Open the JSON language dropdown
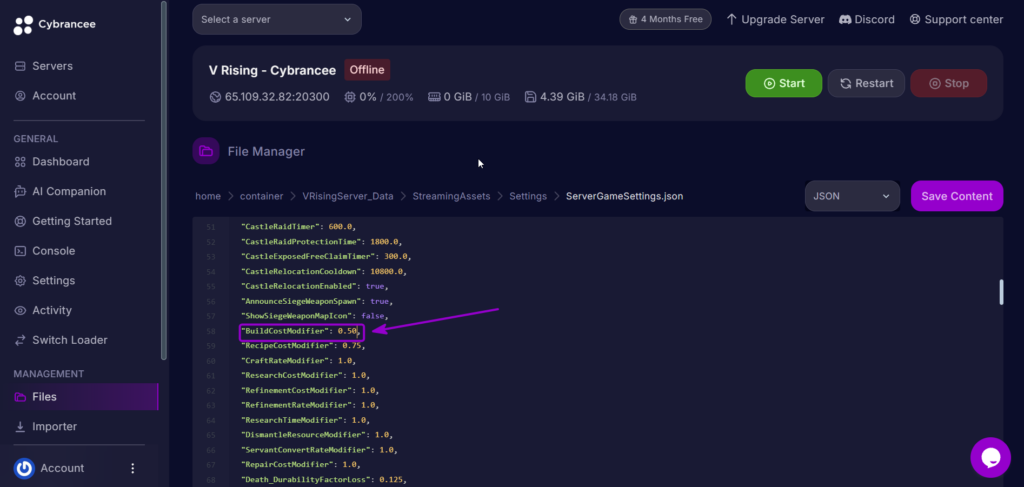 pyautogui.click(x=852, y=196)
